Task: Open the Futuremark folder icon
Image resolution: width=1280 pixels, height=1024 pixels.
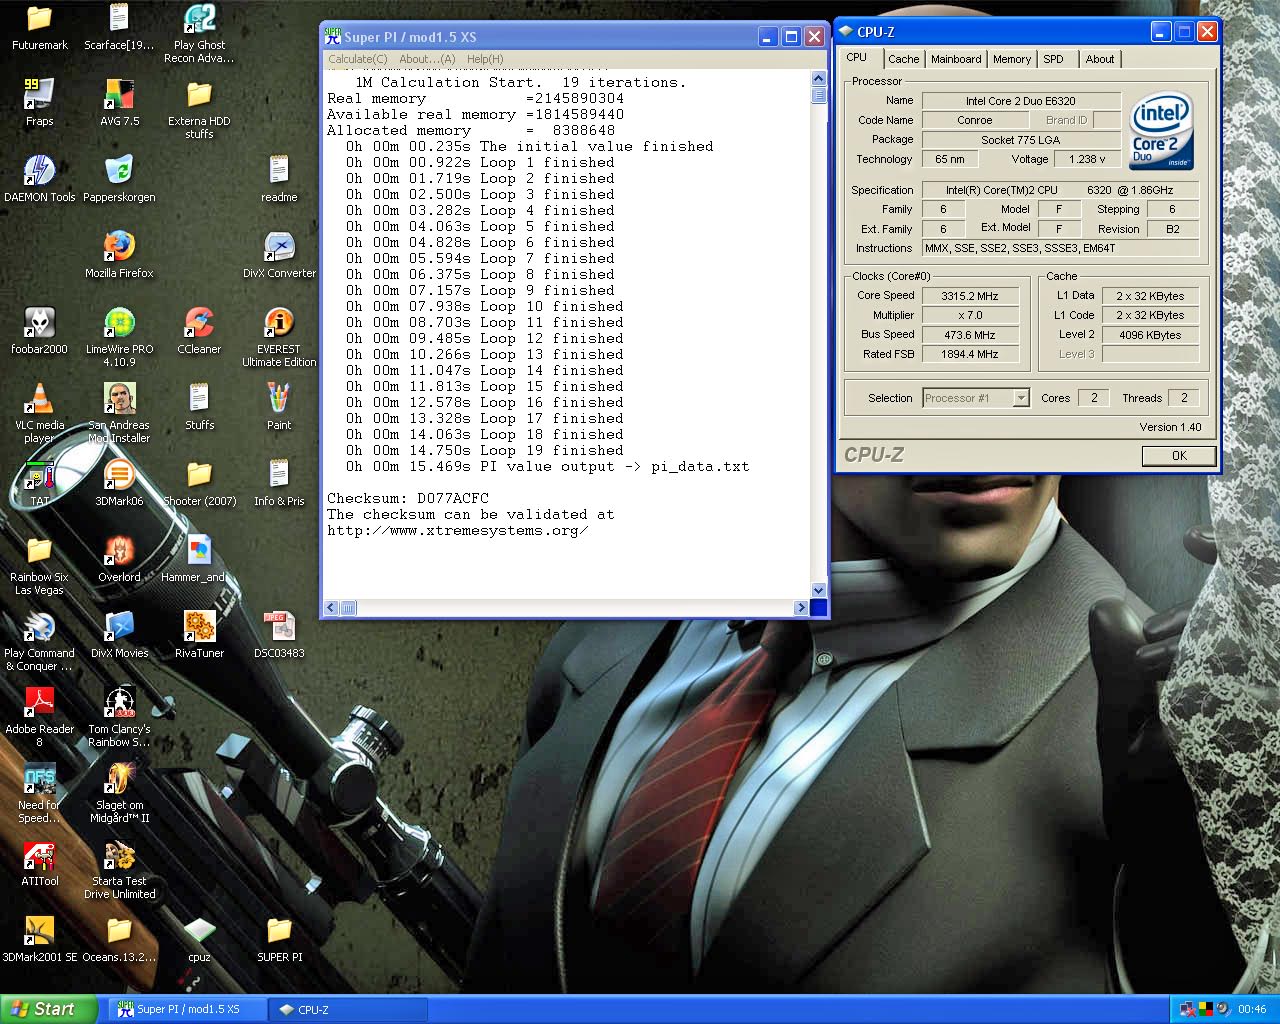Action: 39,19
